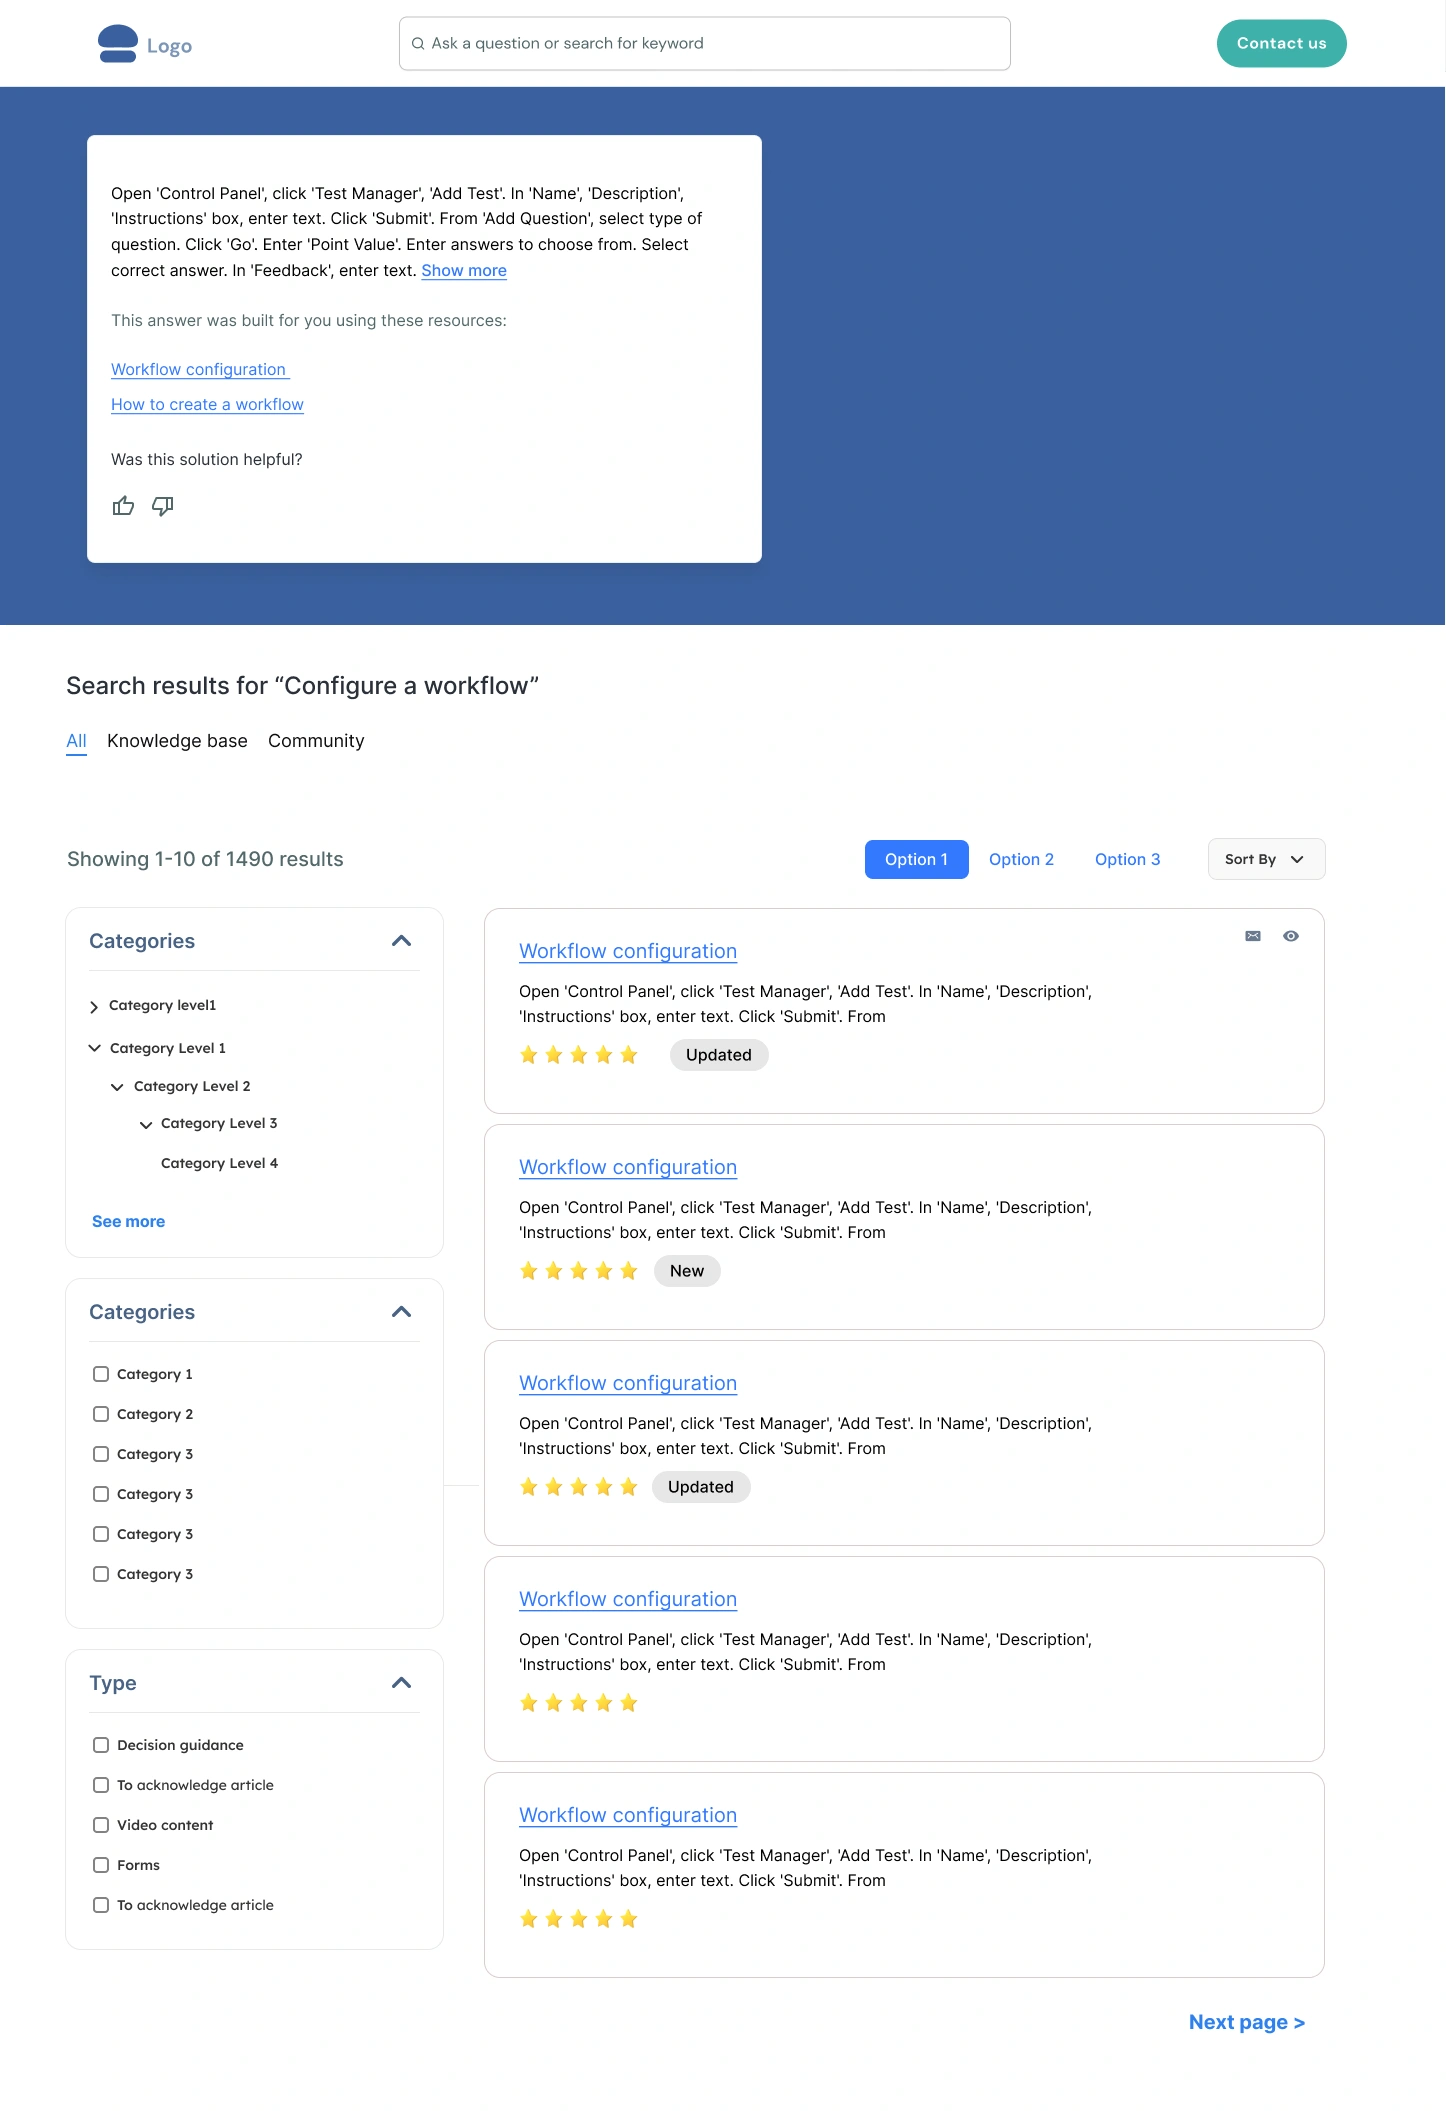Image resolution: width=1446 pixels, height=2111 pixels.
Task: Expand the Category level1 tree item
Action: point(94,1007)
